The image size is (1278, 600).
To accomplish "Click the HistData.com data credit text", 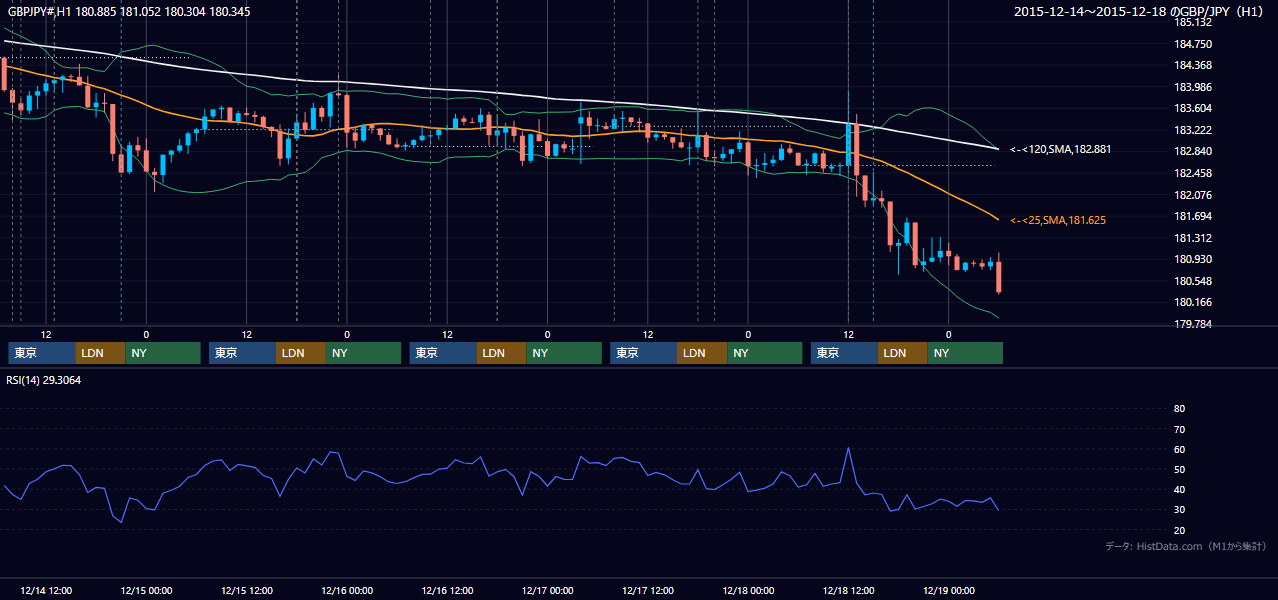I will (1185, 546).
